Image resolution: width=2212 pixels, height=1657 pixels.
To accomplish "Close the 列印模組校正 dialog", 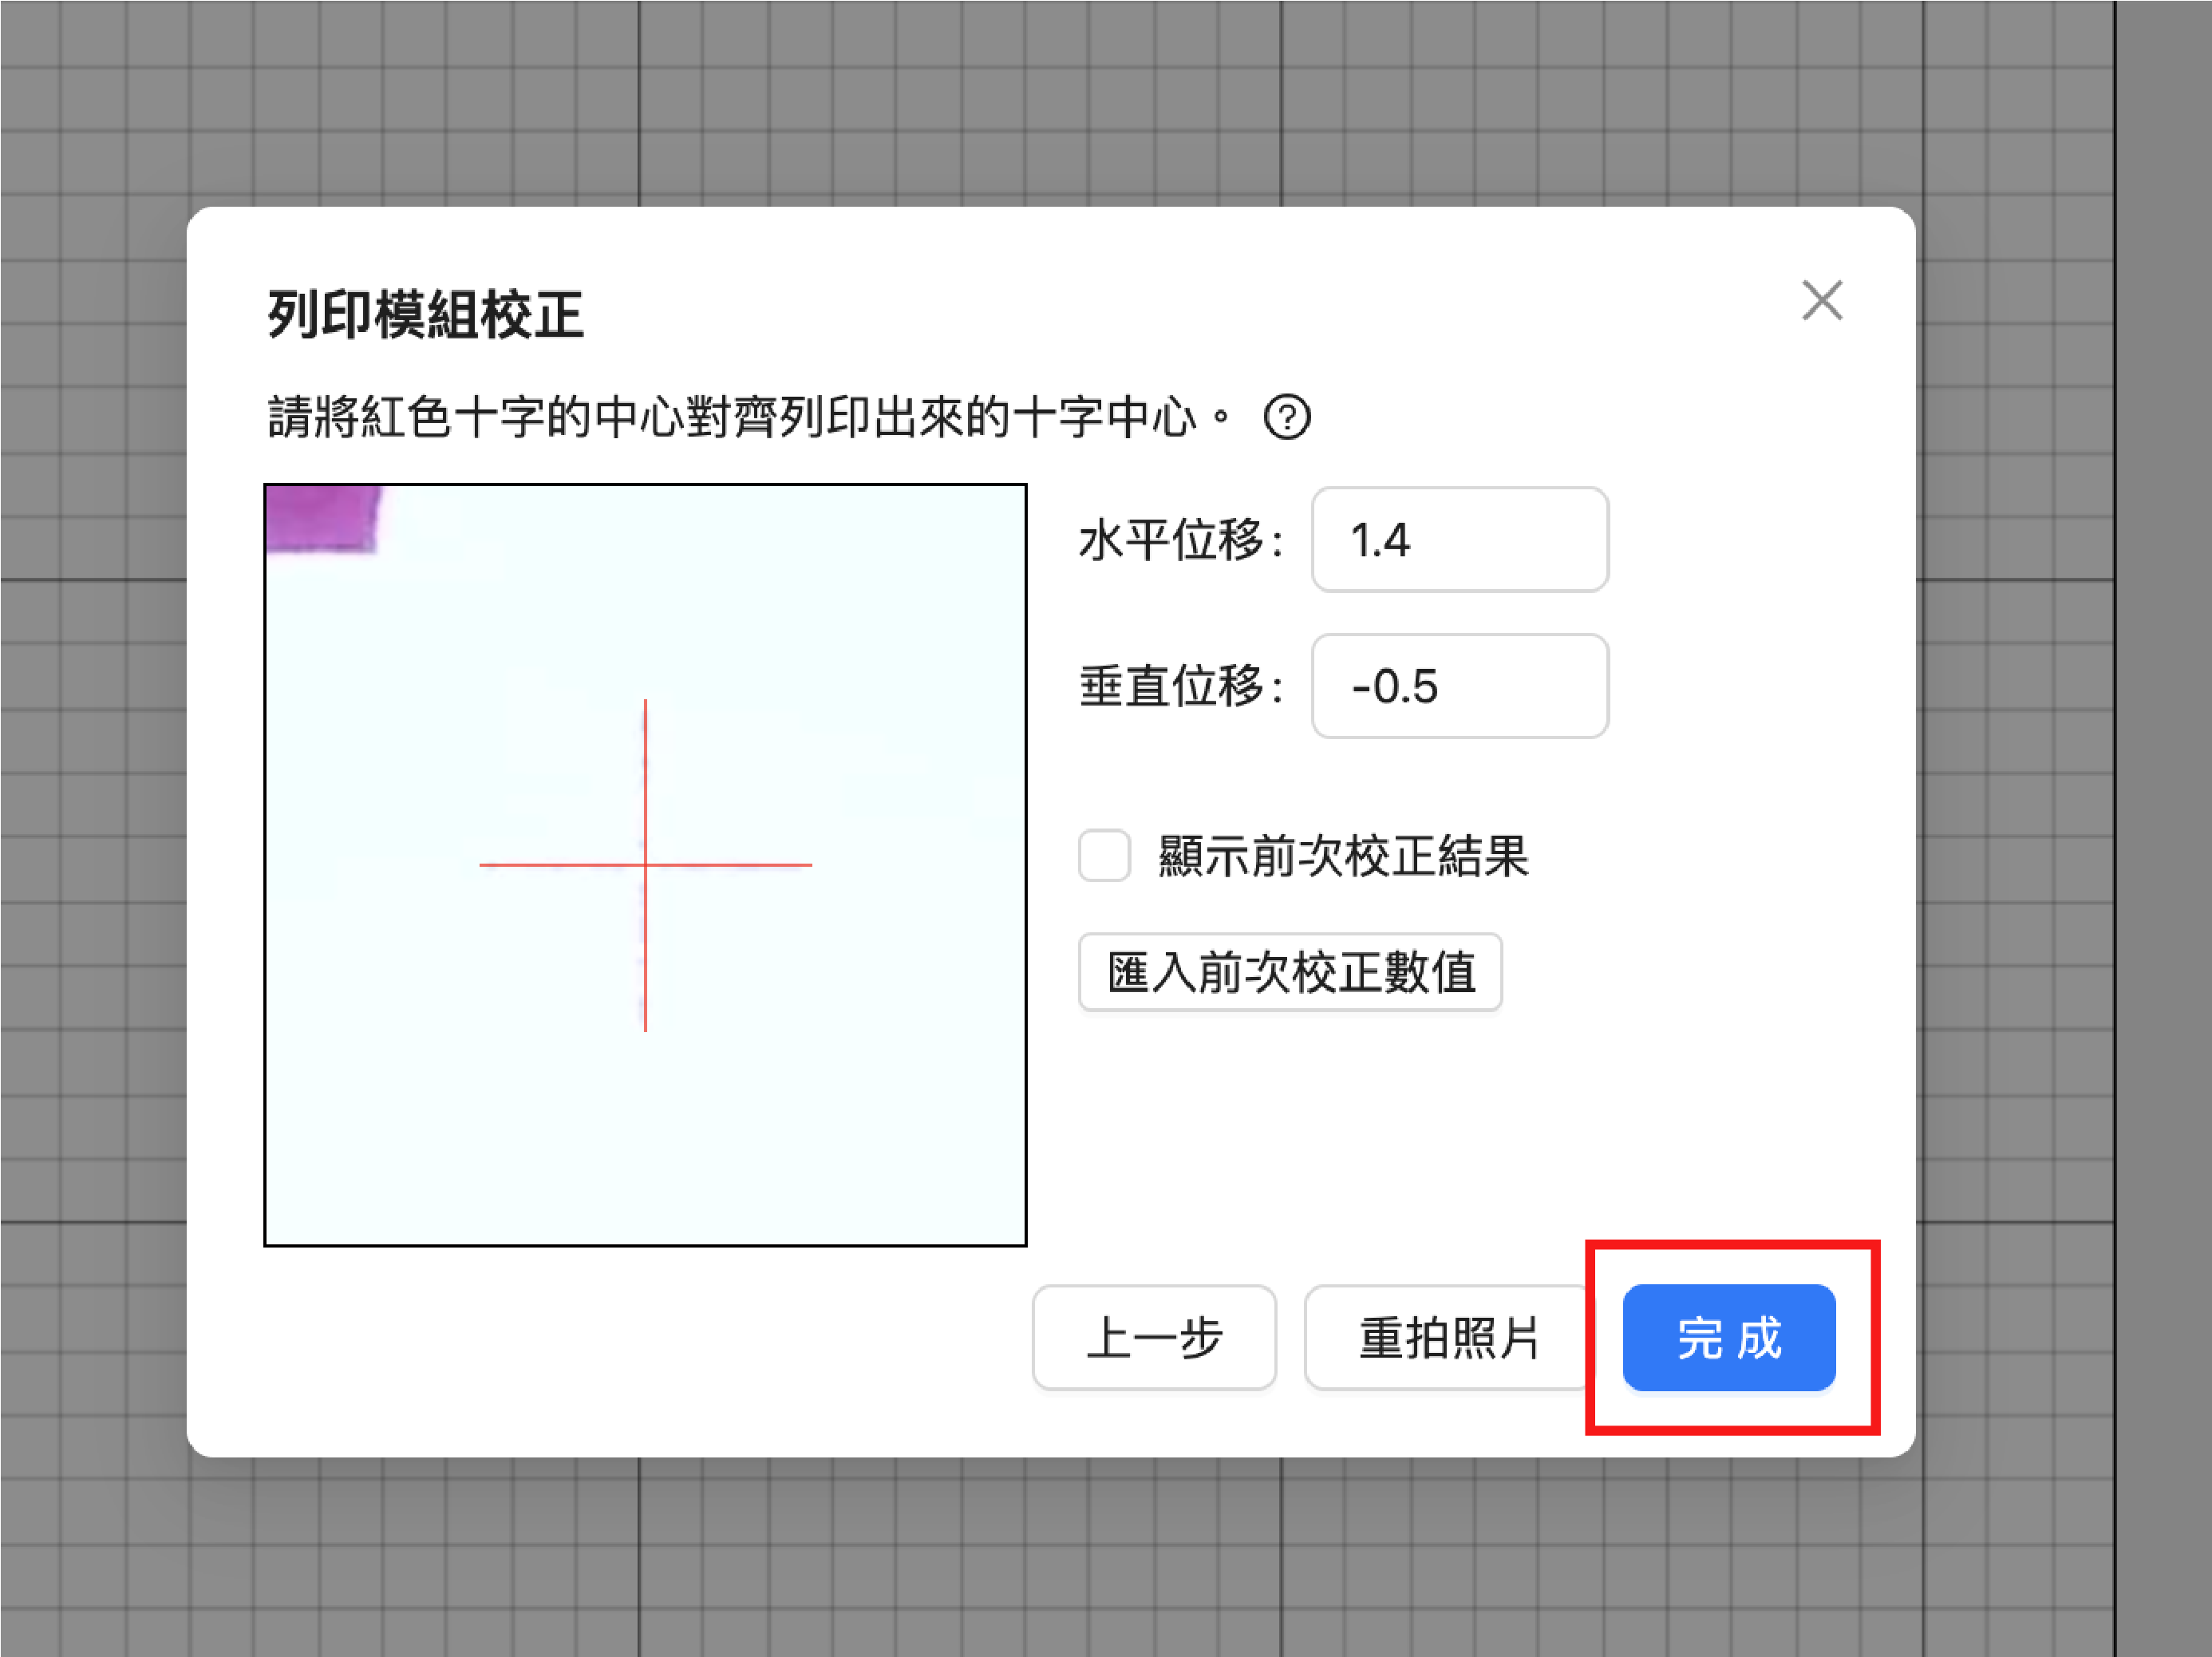I will [x=1822, y=301].
